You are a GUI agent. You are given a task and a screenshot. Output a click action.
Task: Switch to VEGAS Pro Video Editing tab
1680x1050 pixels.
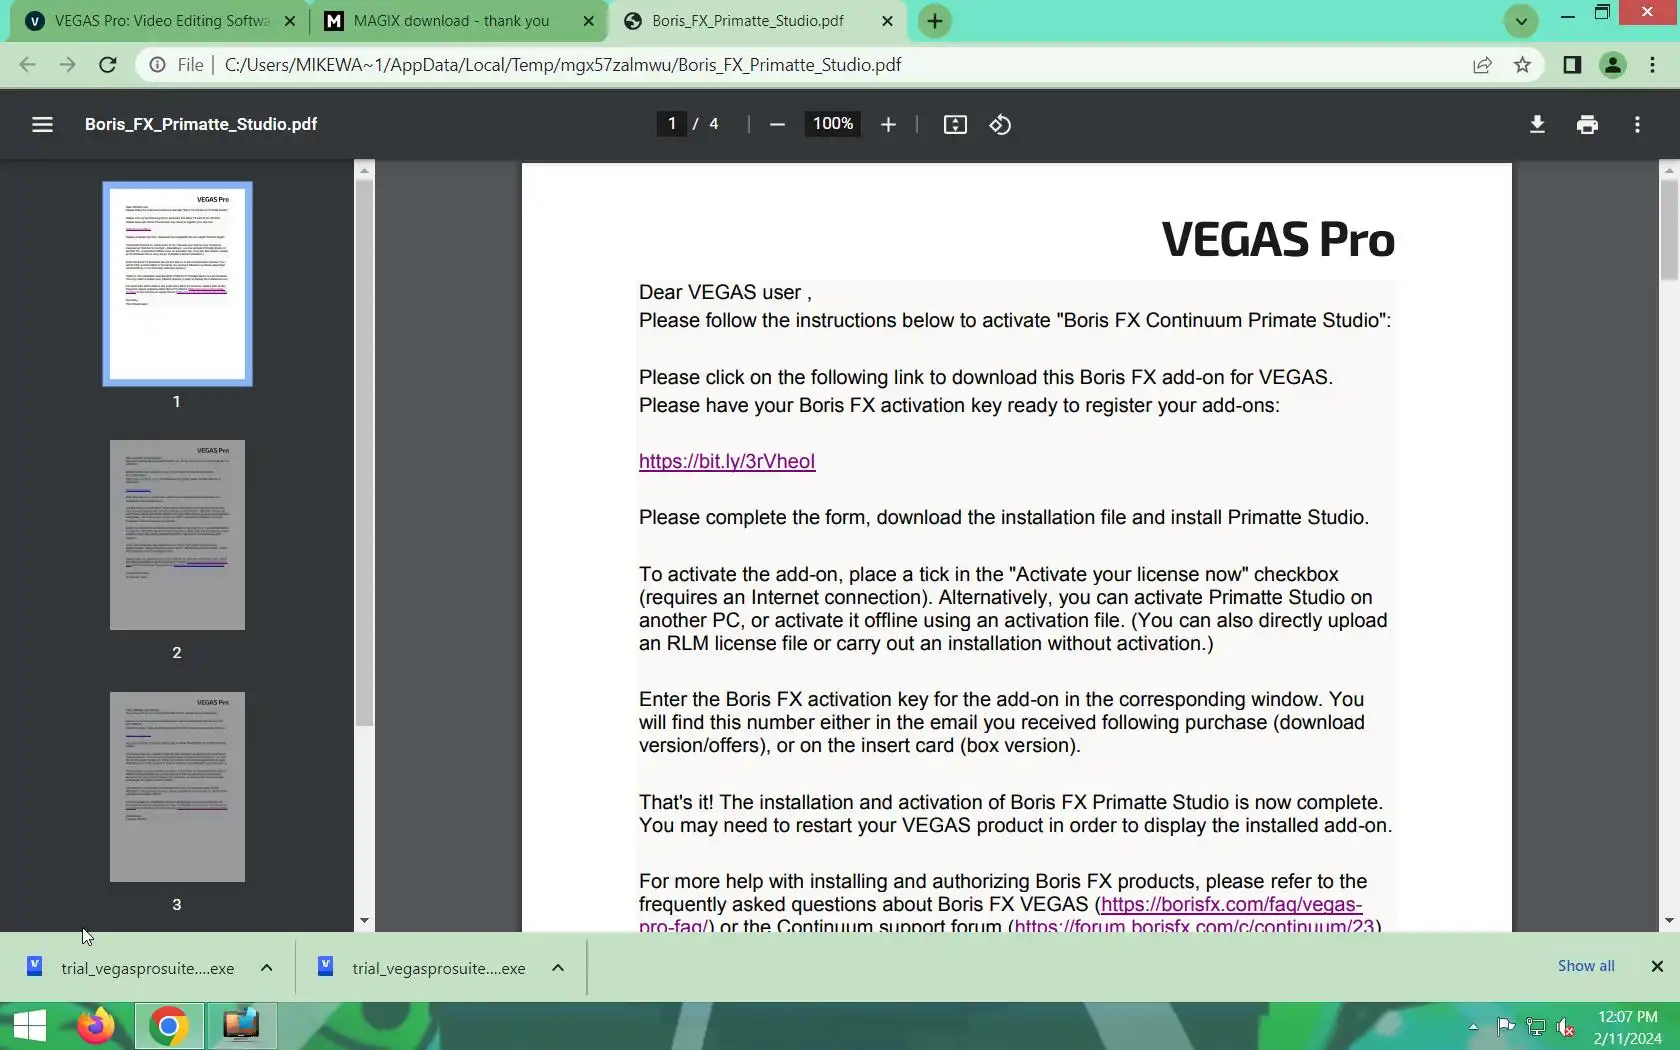[160, 21]
